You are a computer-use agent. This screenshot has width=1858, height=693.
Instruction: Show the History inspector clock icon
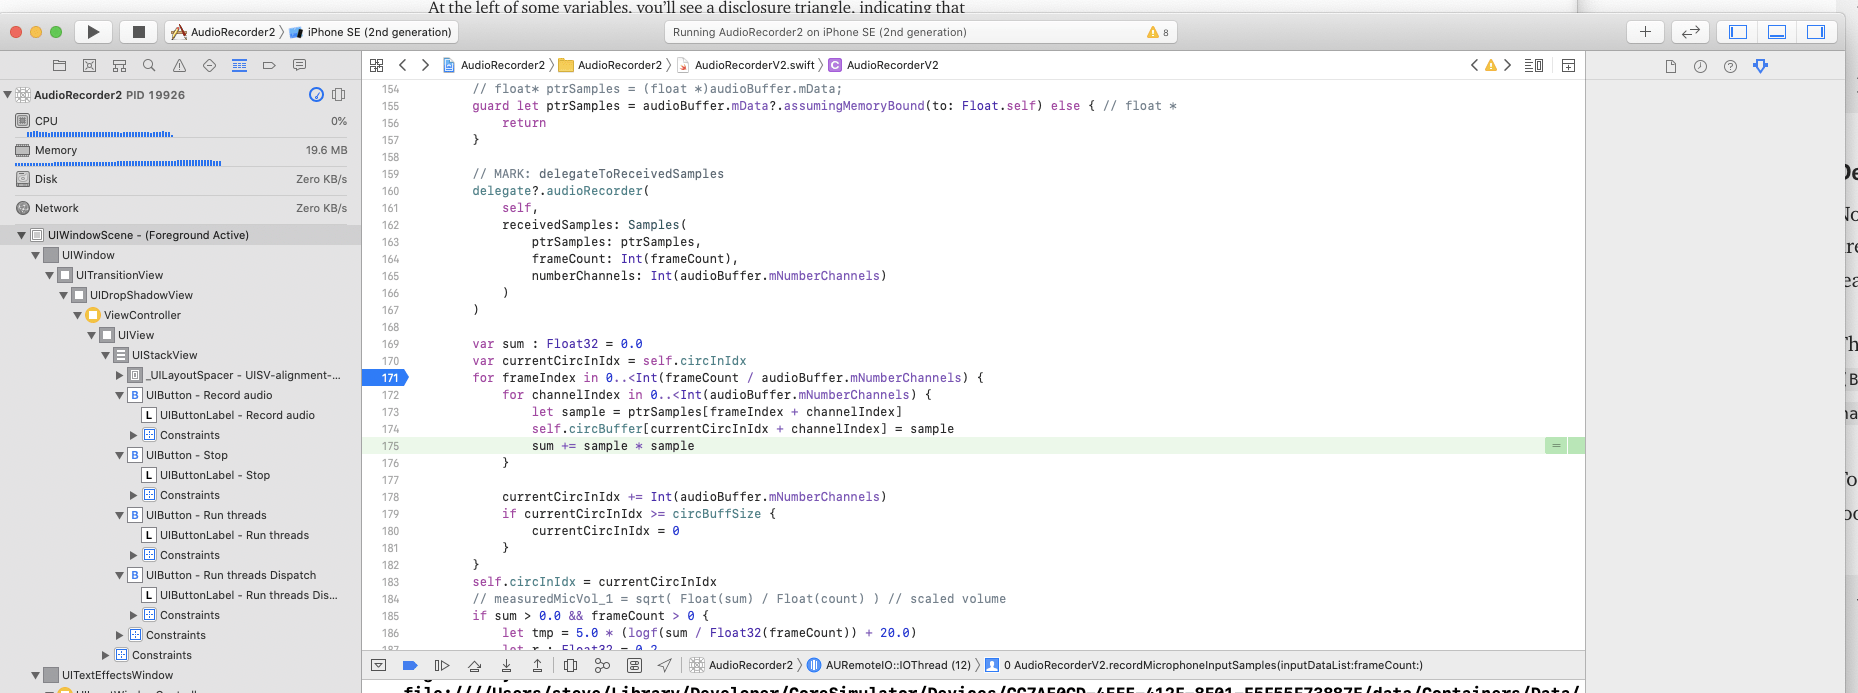[x=1700, y=66]
